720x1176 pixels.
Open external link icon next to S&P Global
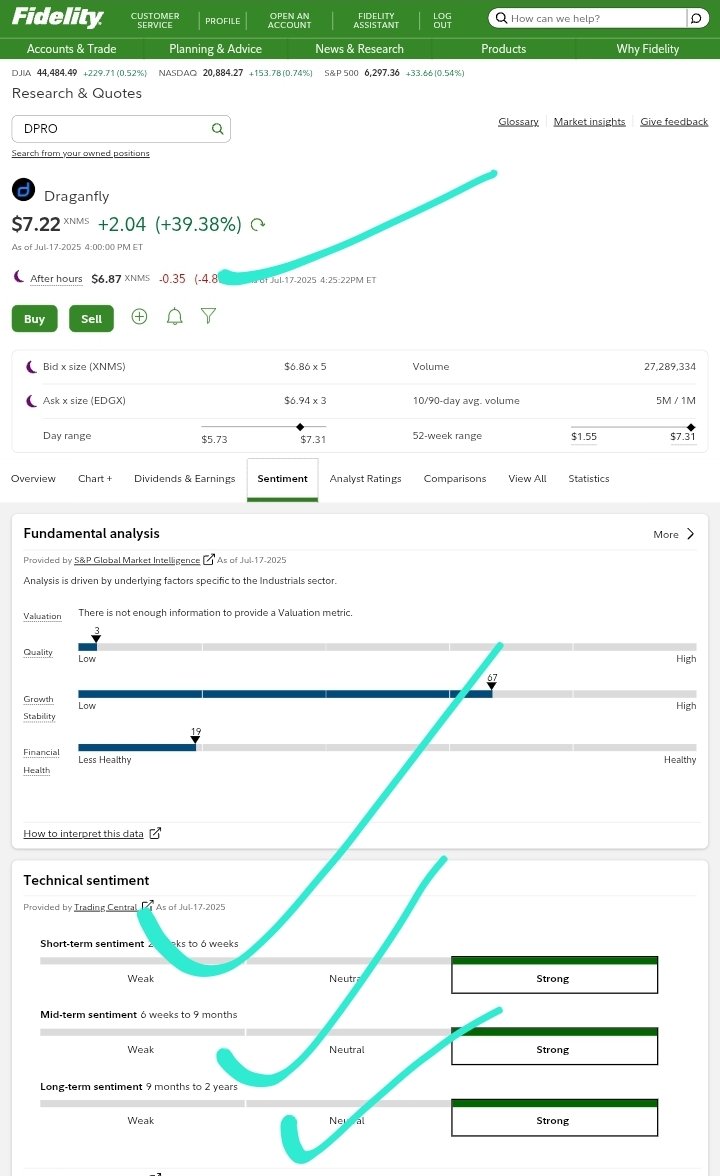[x=208, y=560]
